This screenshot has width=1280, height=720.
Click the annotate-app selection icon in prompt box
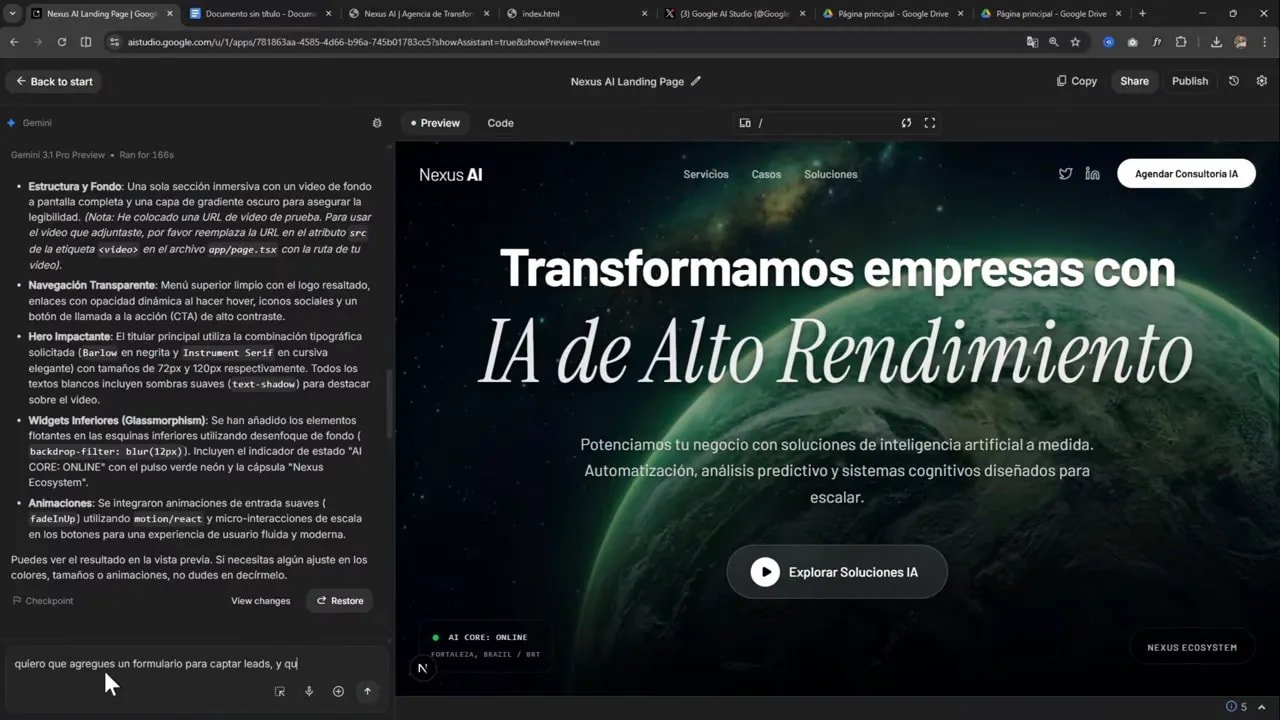tap(280, 691)
